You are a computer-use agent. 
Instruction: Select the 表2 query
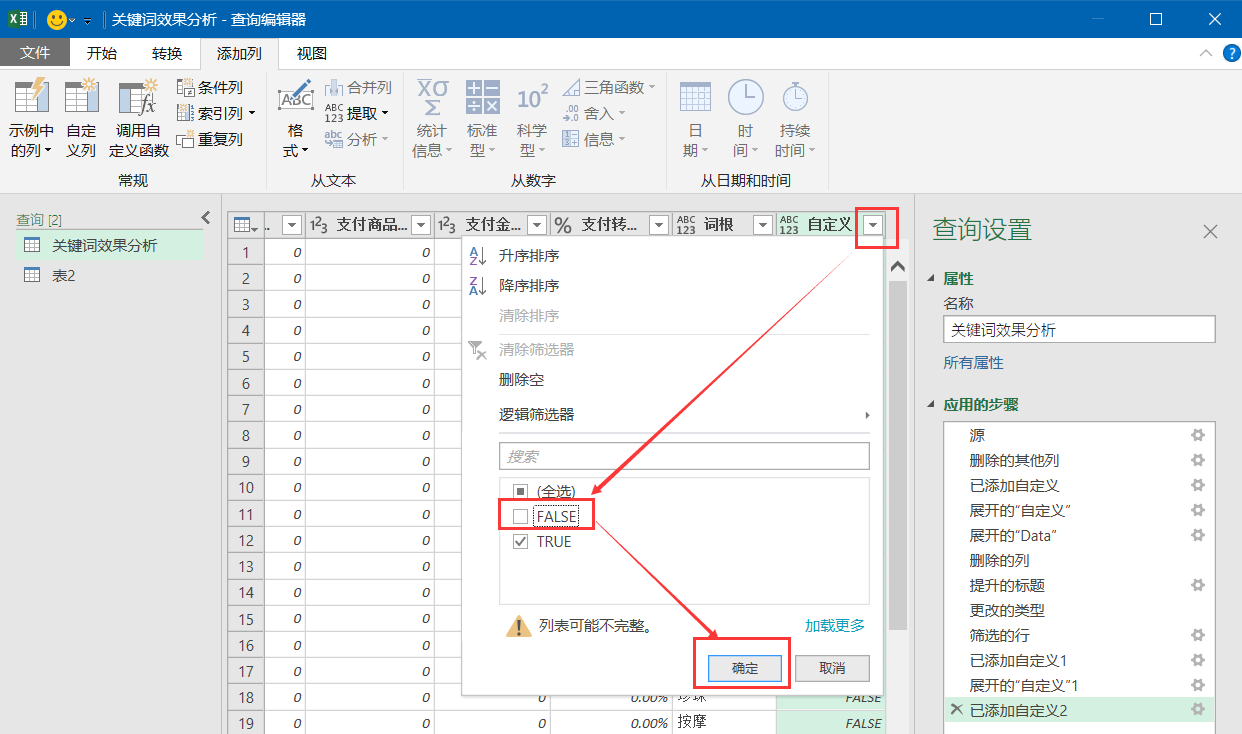(x=109, y=275)
